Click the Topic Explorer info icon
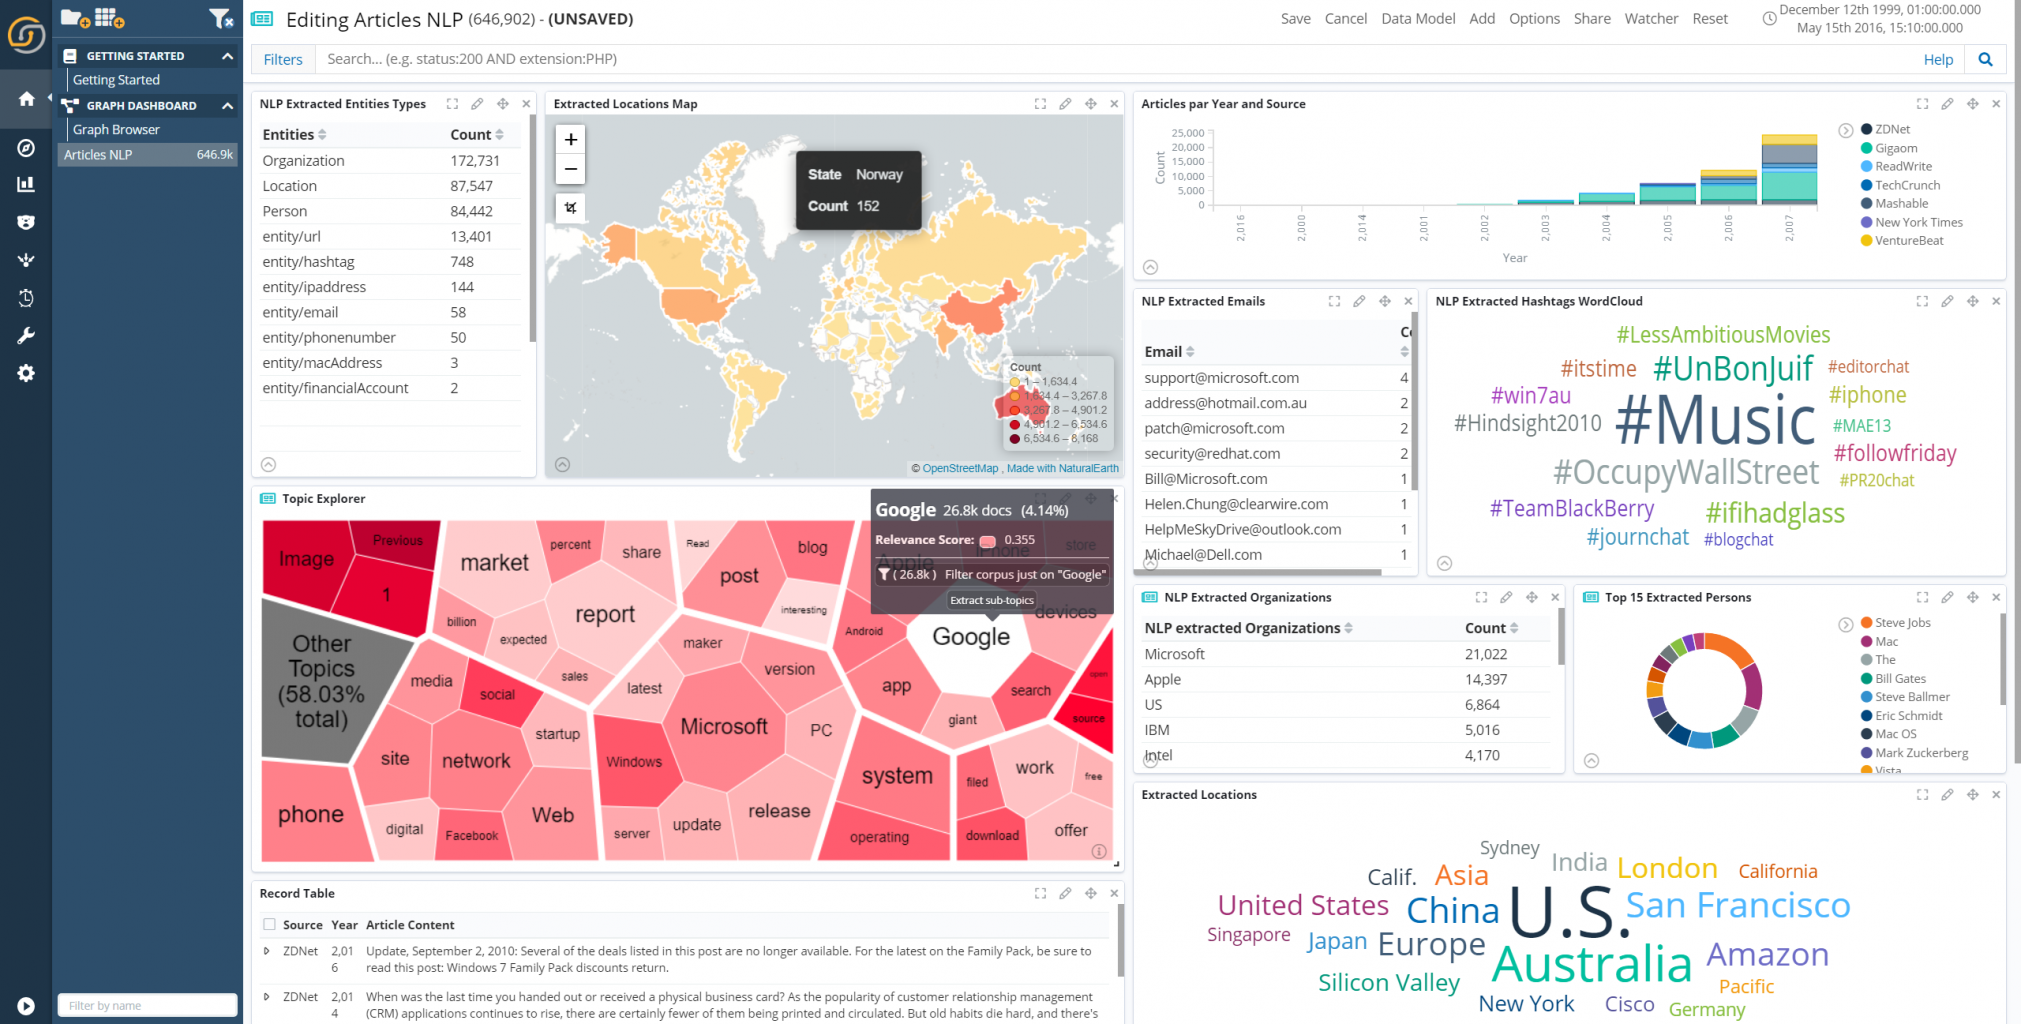The width and height of the screenshot is (2021, 1024). (x=1099, y=851)
